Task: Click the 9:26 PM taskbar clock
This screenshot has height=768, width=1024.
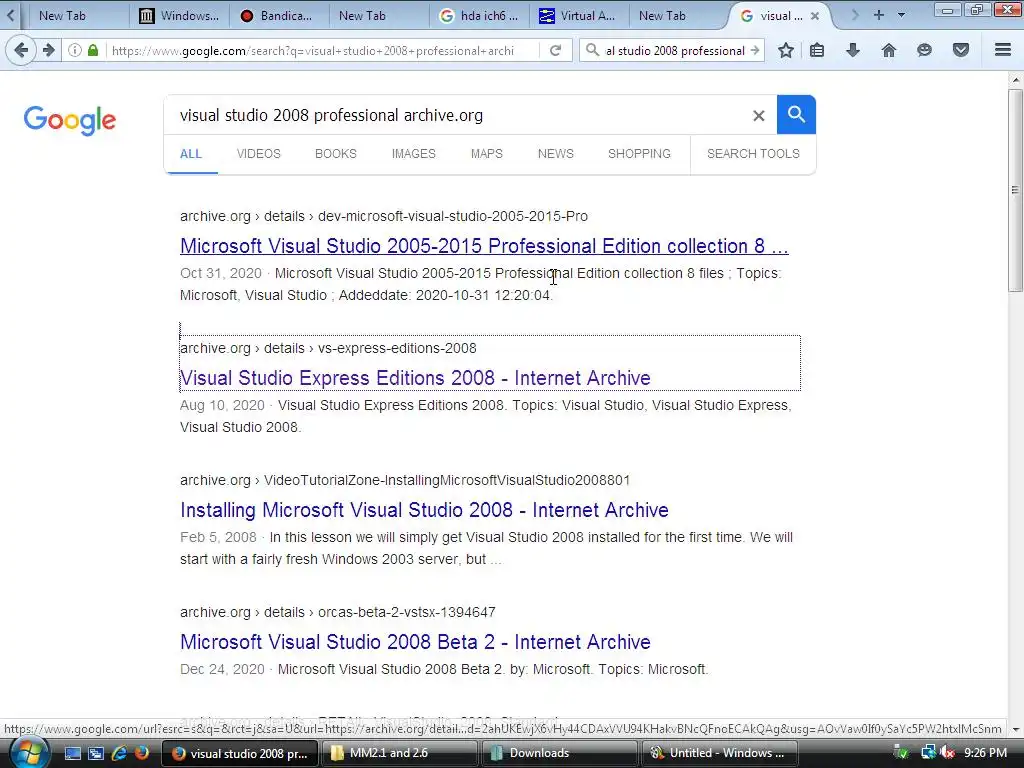Action: tap(985, 753)
